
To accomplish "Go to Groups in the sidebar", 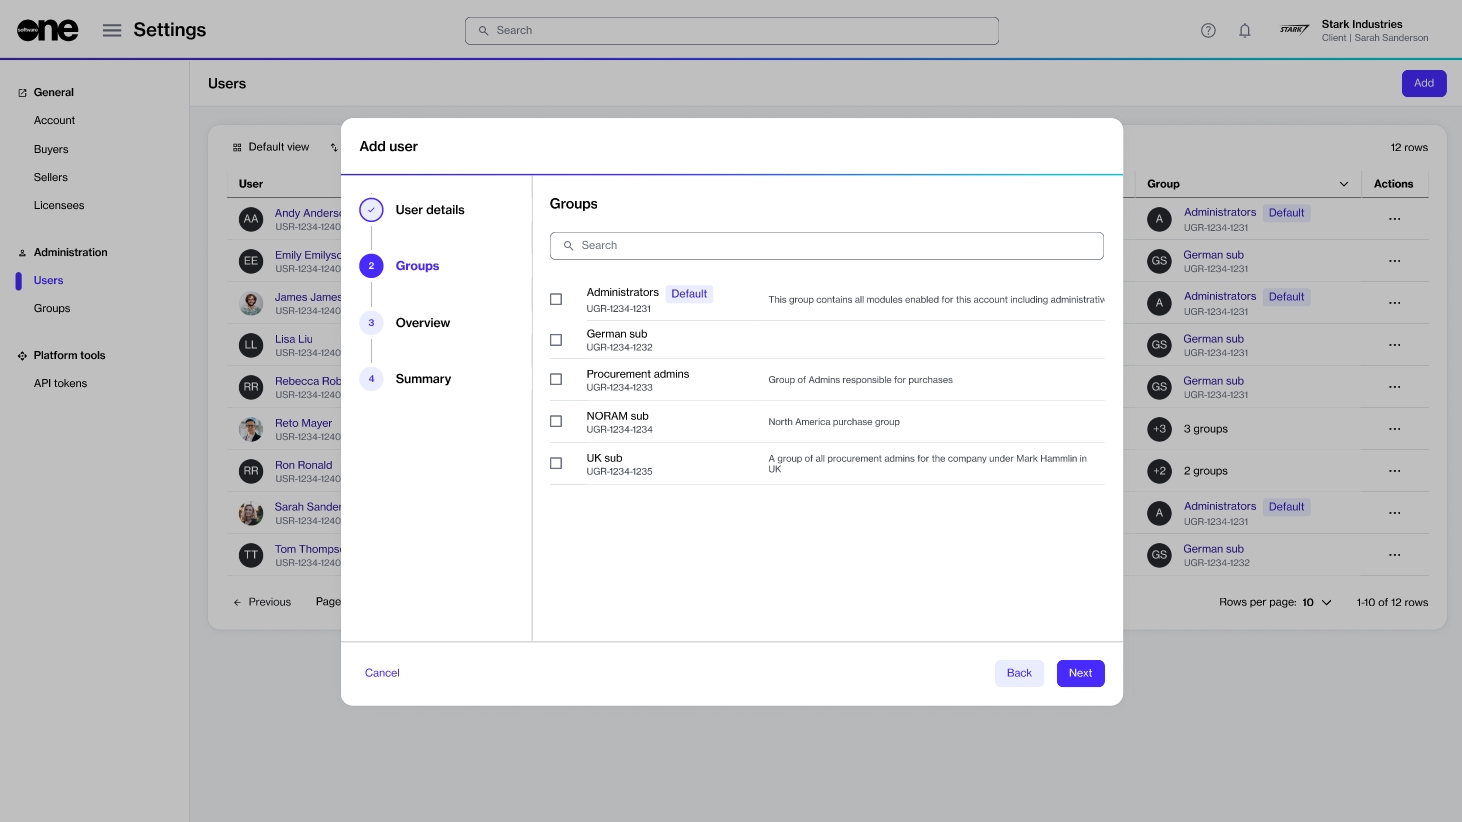I will [x=52, y=308].
